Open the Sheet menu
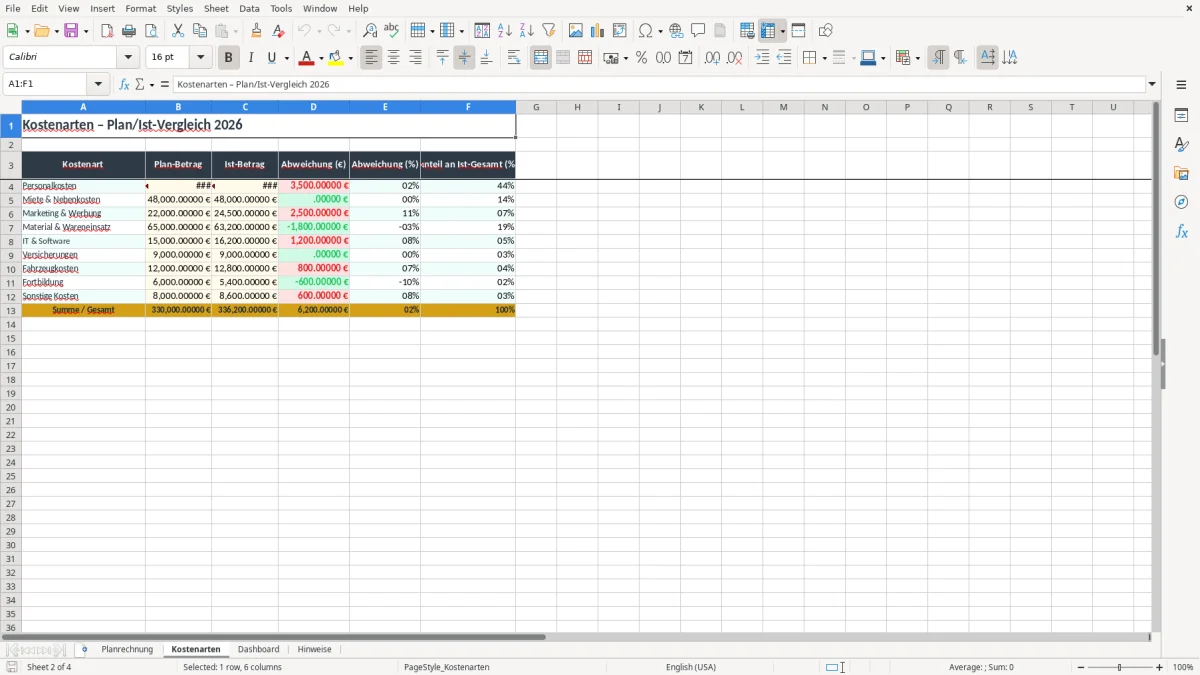The height and width of the screenshot is (675, 1200). pyautogui.click(x=216, y=8)
